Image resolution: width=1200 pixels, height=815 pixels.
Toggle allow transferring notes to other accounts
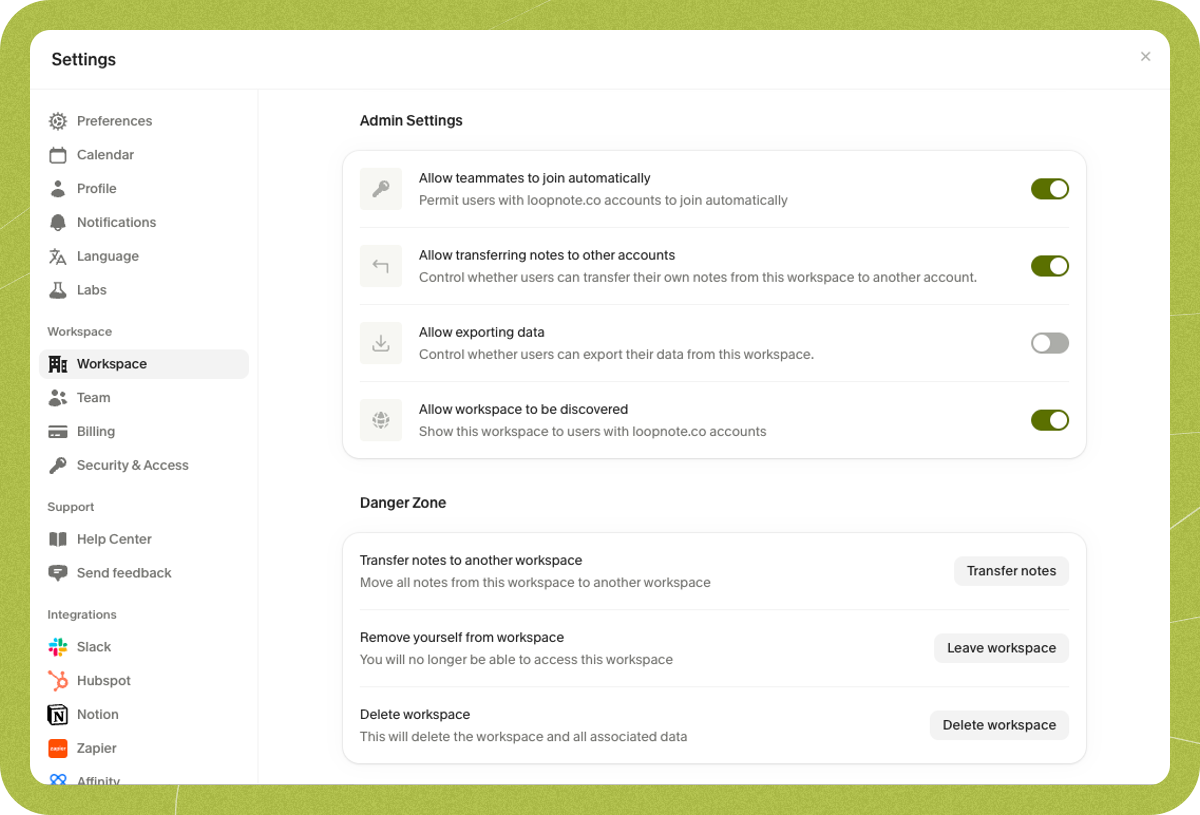pyautogui.click(x=1049, y=266)
